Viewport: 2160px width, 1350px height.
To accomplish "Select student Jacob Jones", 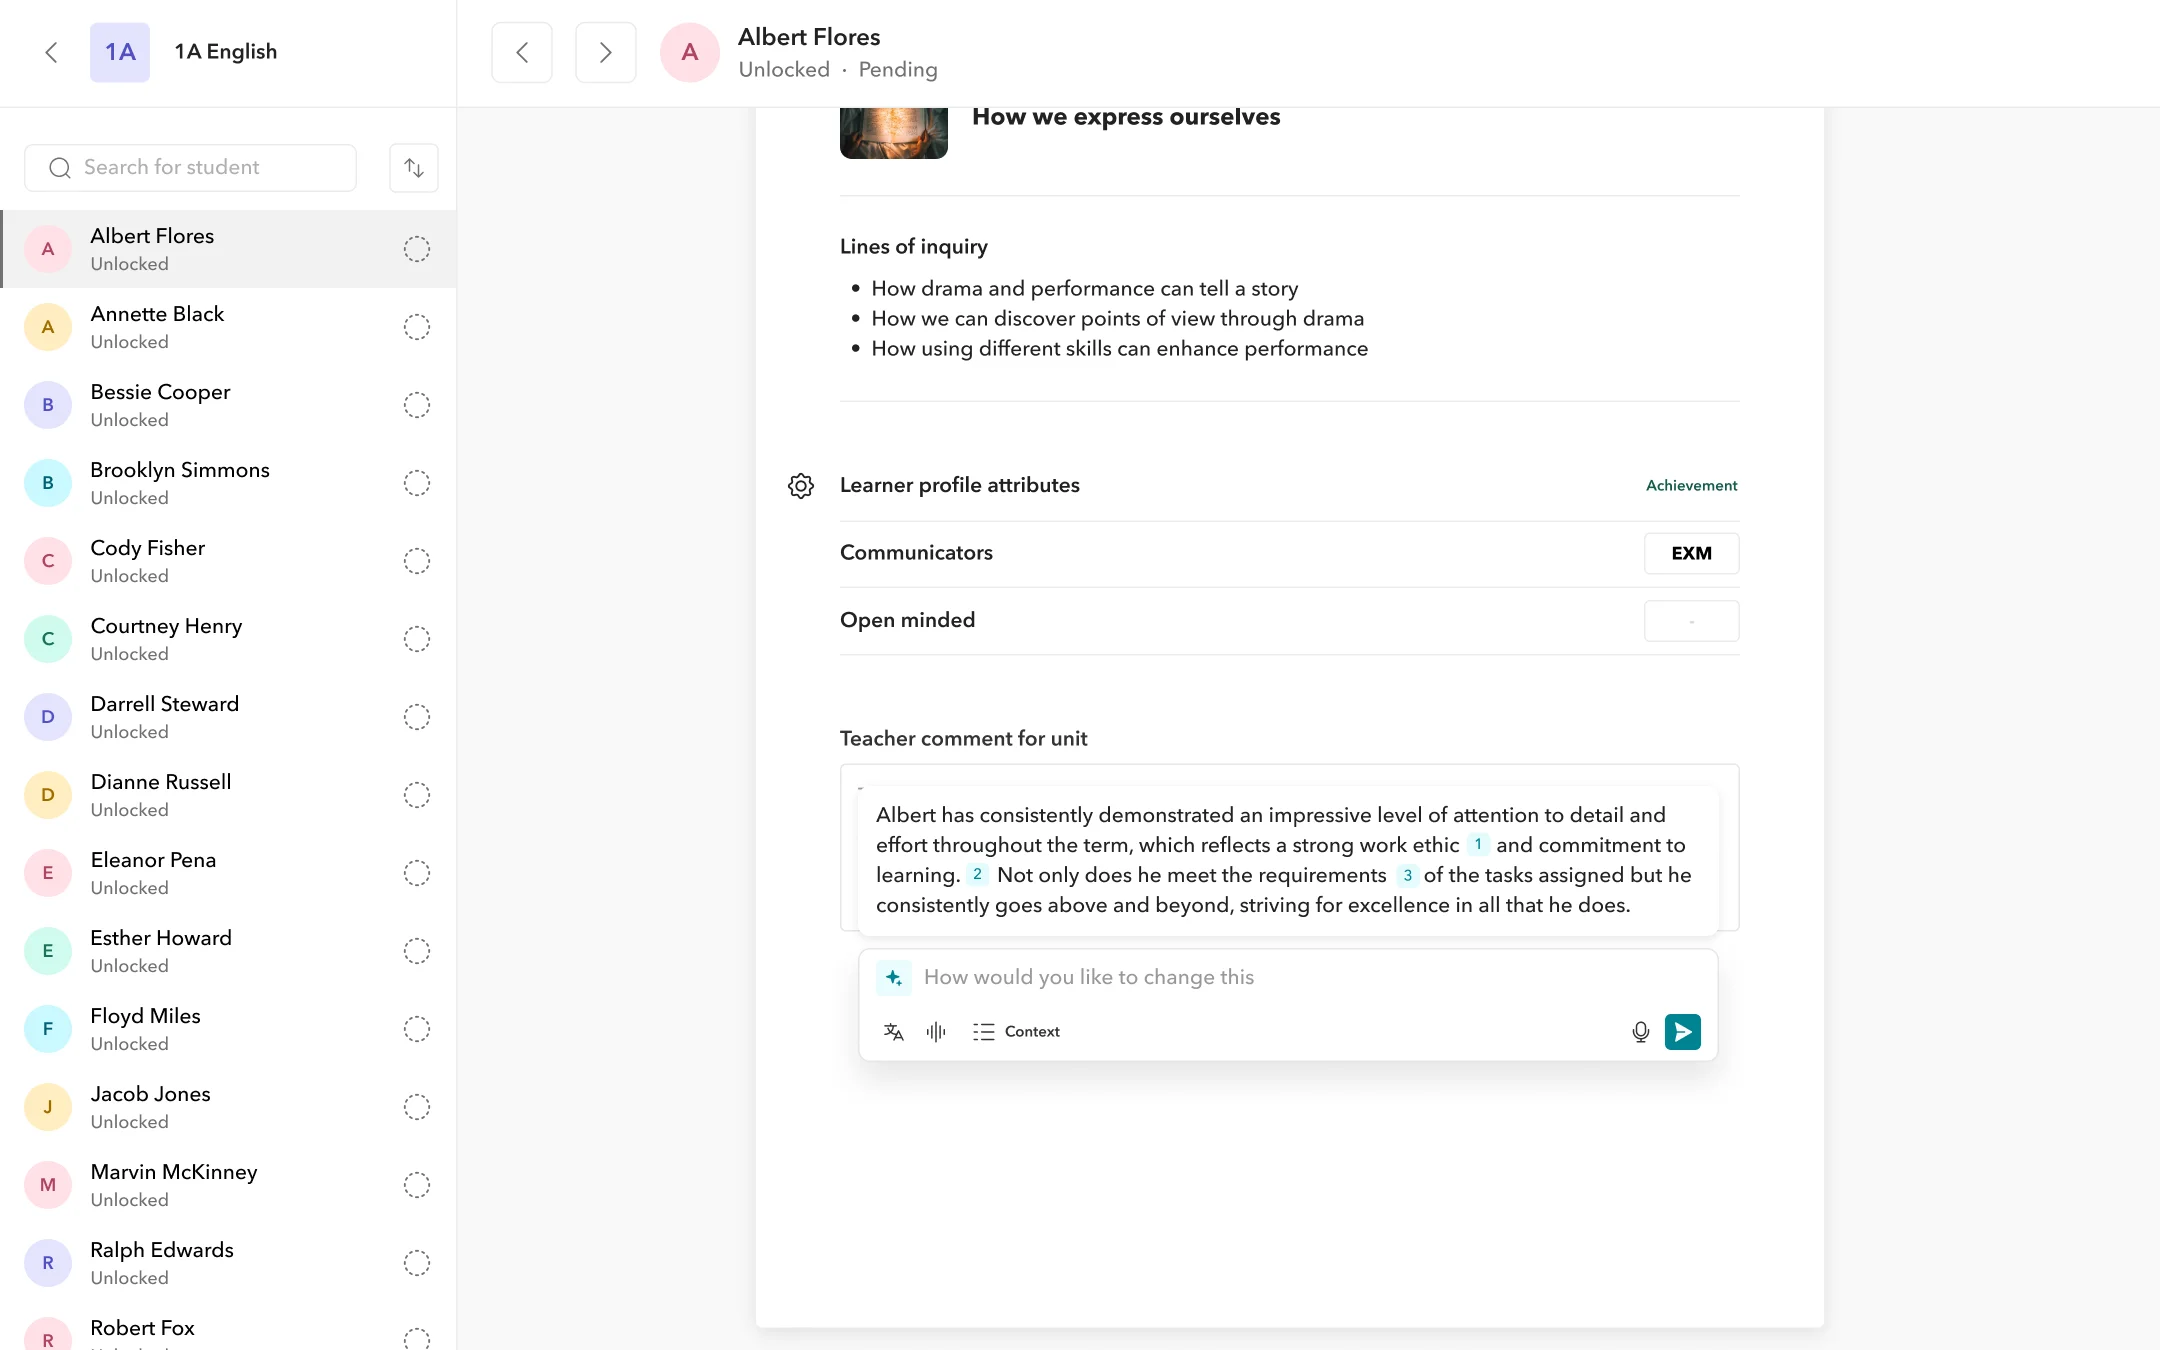I will point(229,1107).
